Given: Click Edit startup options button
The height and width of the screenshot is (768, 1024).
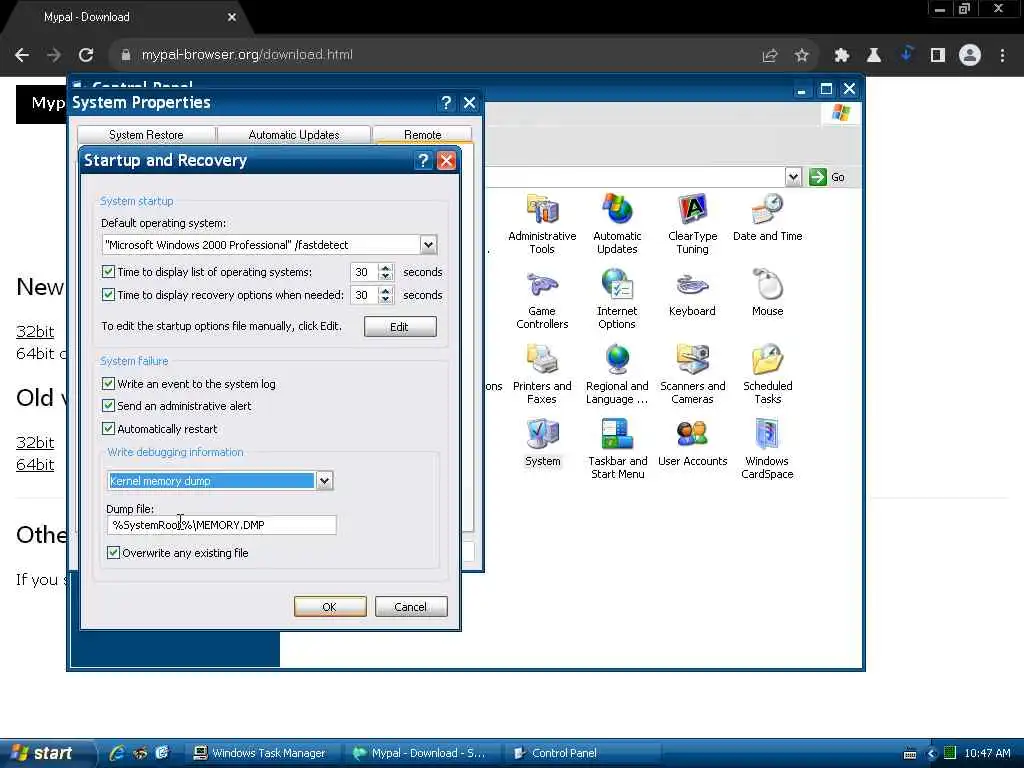Looking at the screenshot, I should (x=400, y=327).
